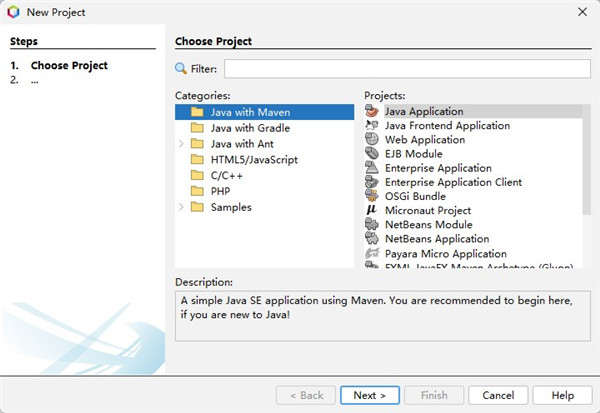This screenshot has width=600, height=413.
Task: Close the New Project dialog
Action: 581,12
